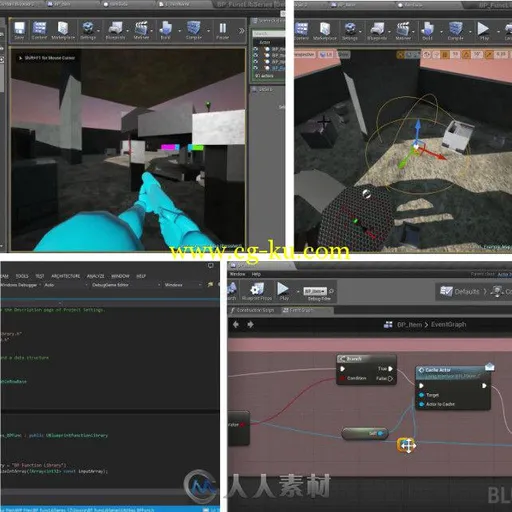Switch to Construction Script tab

[x=252, y=310]
